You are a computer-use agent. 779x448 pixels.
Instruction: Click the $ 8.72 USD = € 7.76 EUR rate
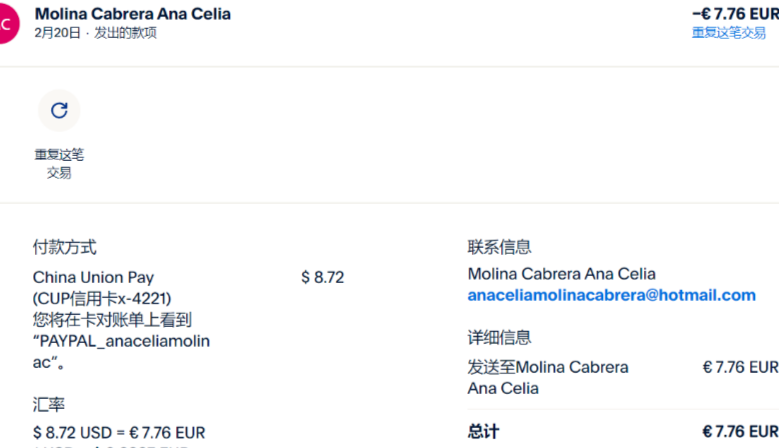[119, 432]
